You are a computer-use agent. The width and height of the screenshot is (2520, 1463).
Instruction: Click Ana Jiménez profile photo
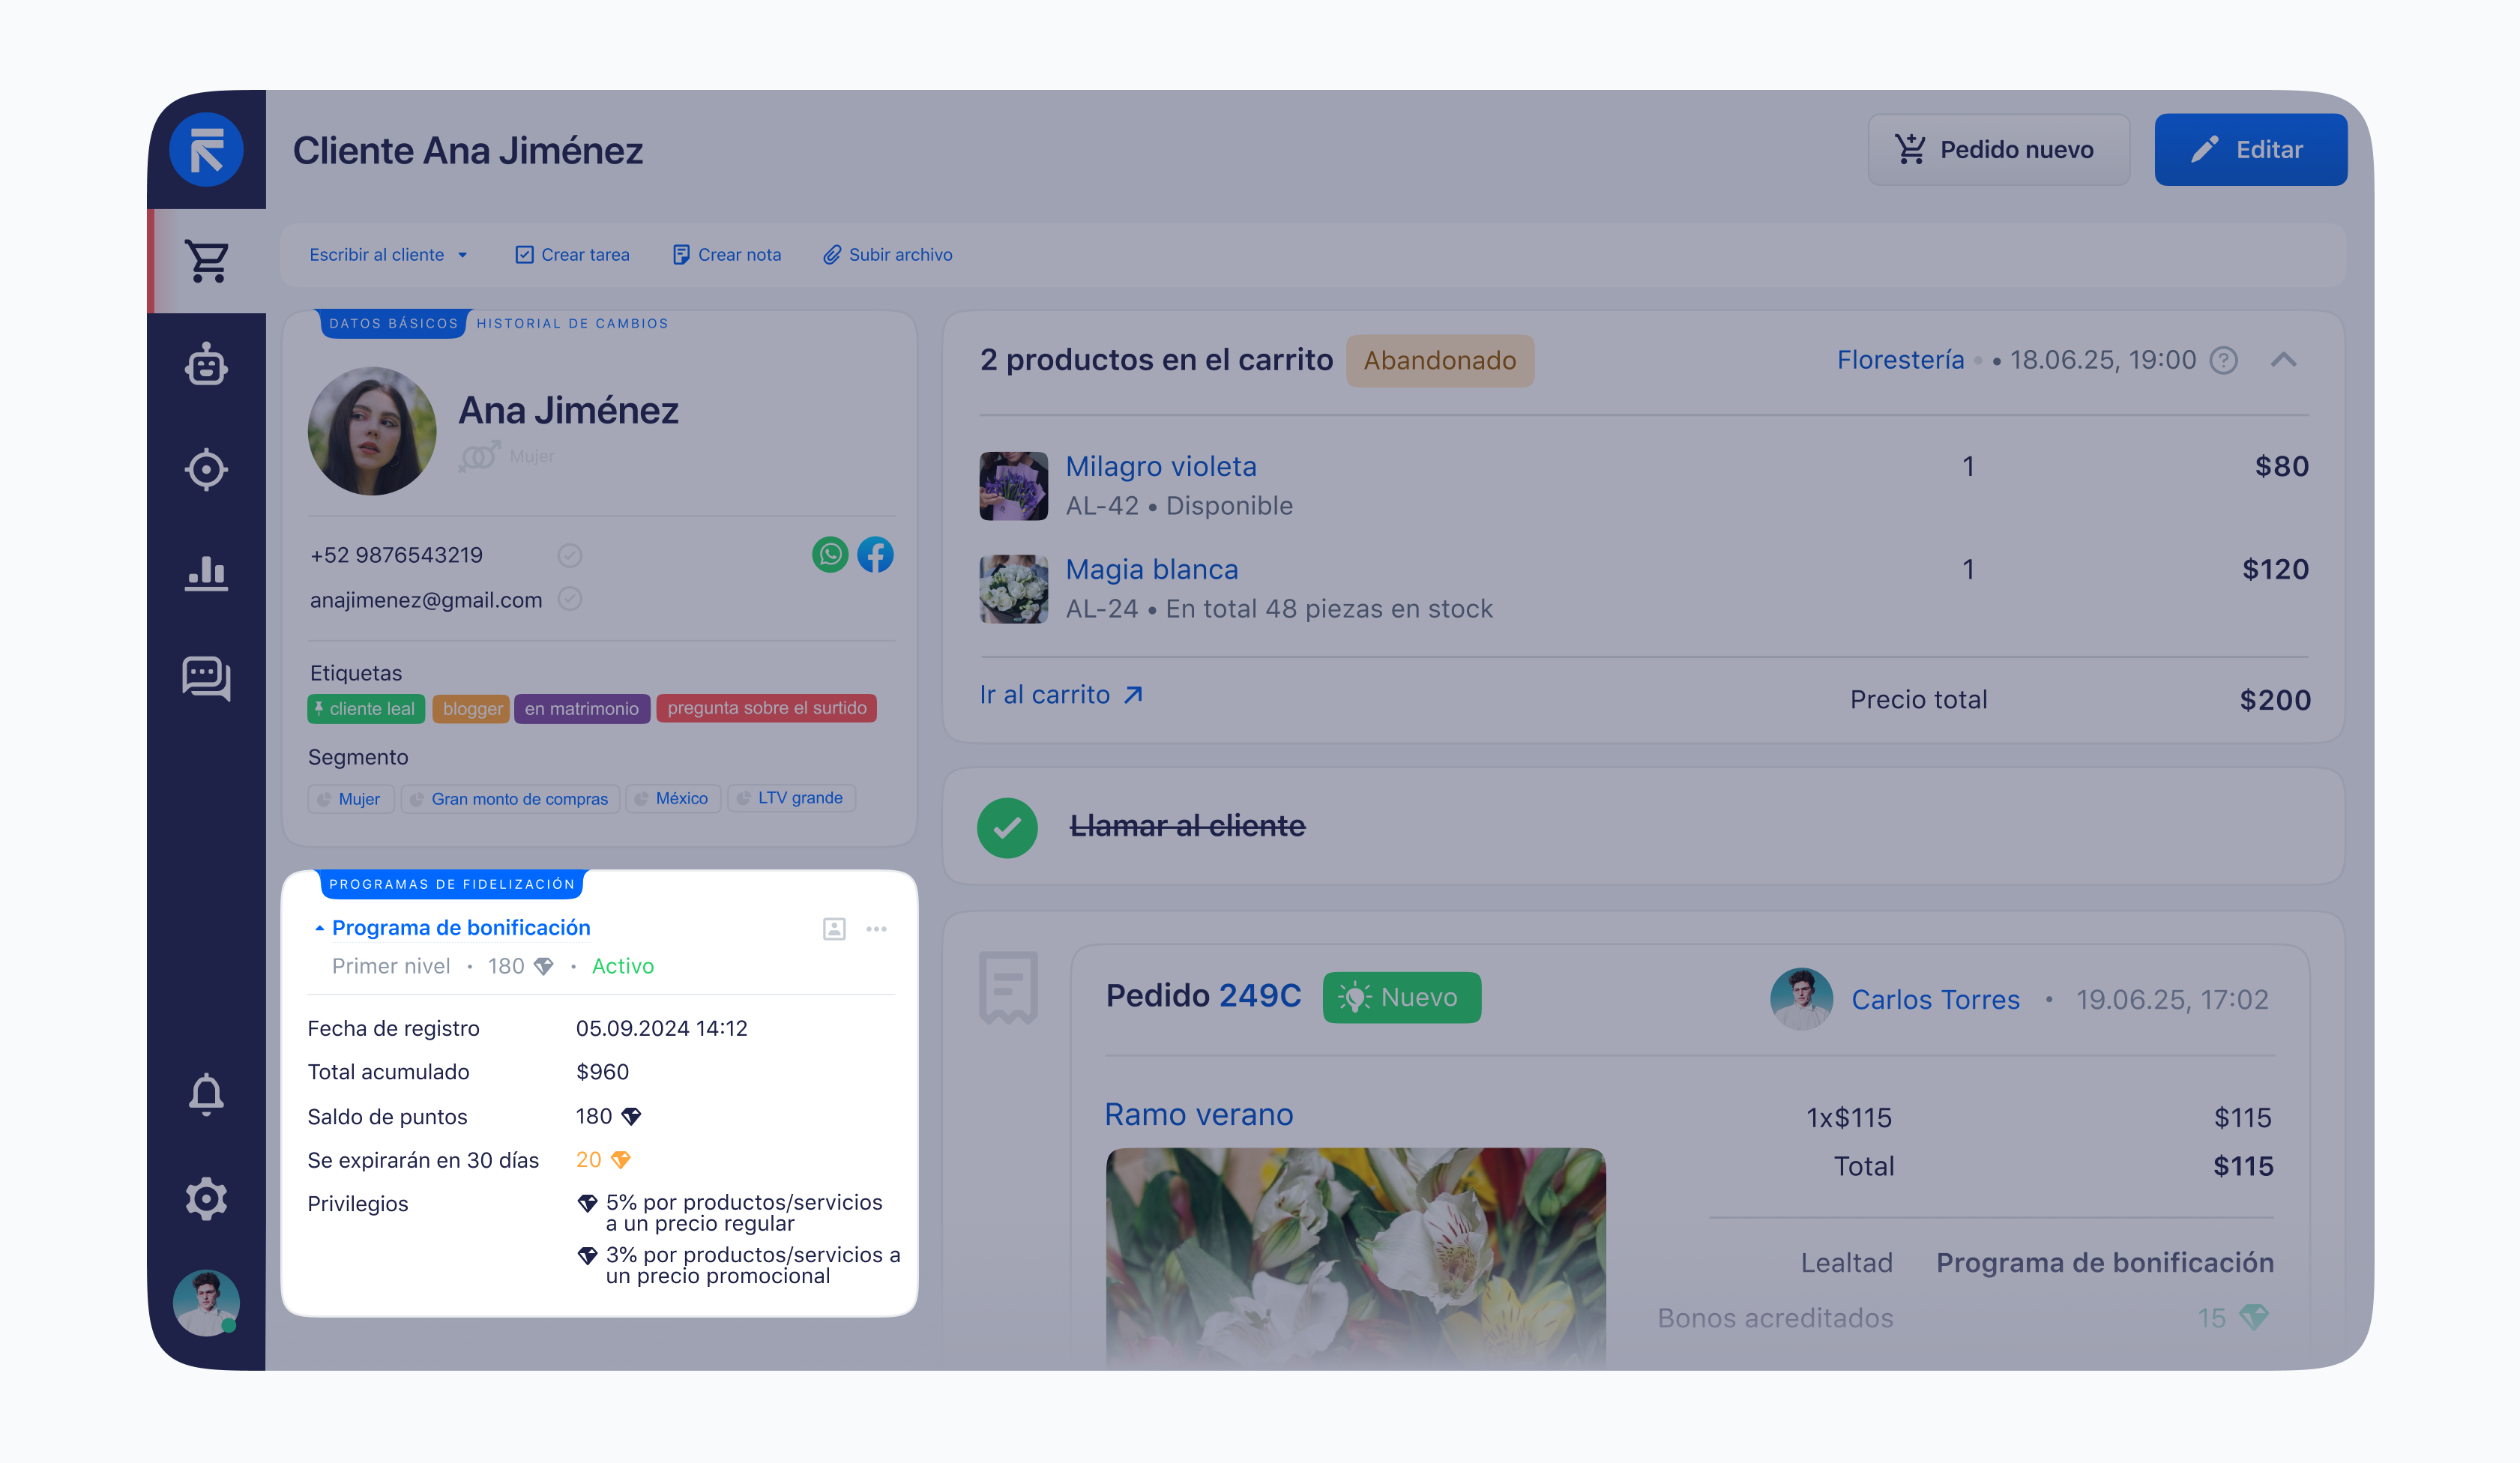click(x=372, y=431)
